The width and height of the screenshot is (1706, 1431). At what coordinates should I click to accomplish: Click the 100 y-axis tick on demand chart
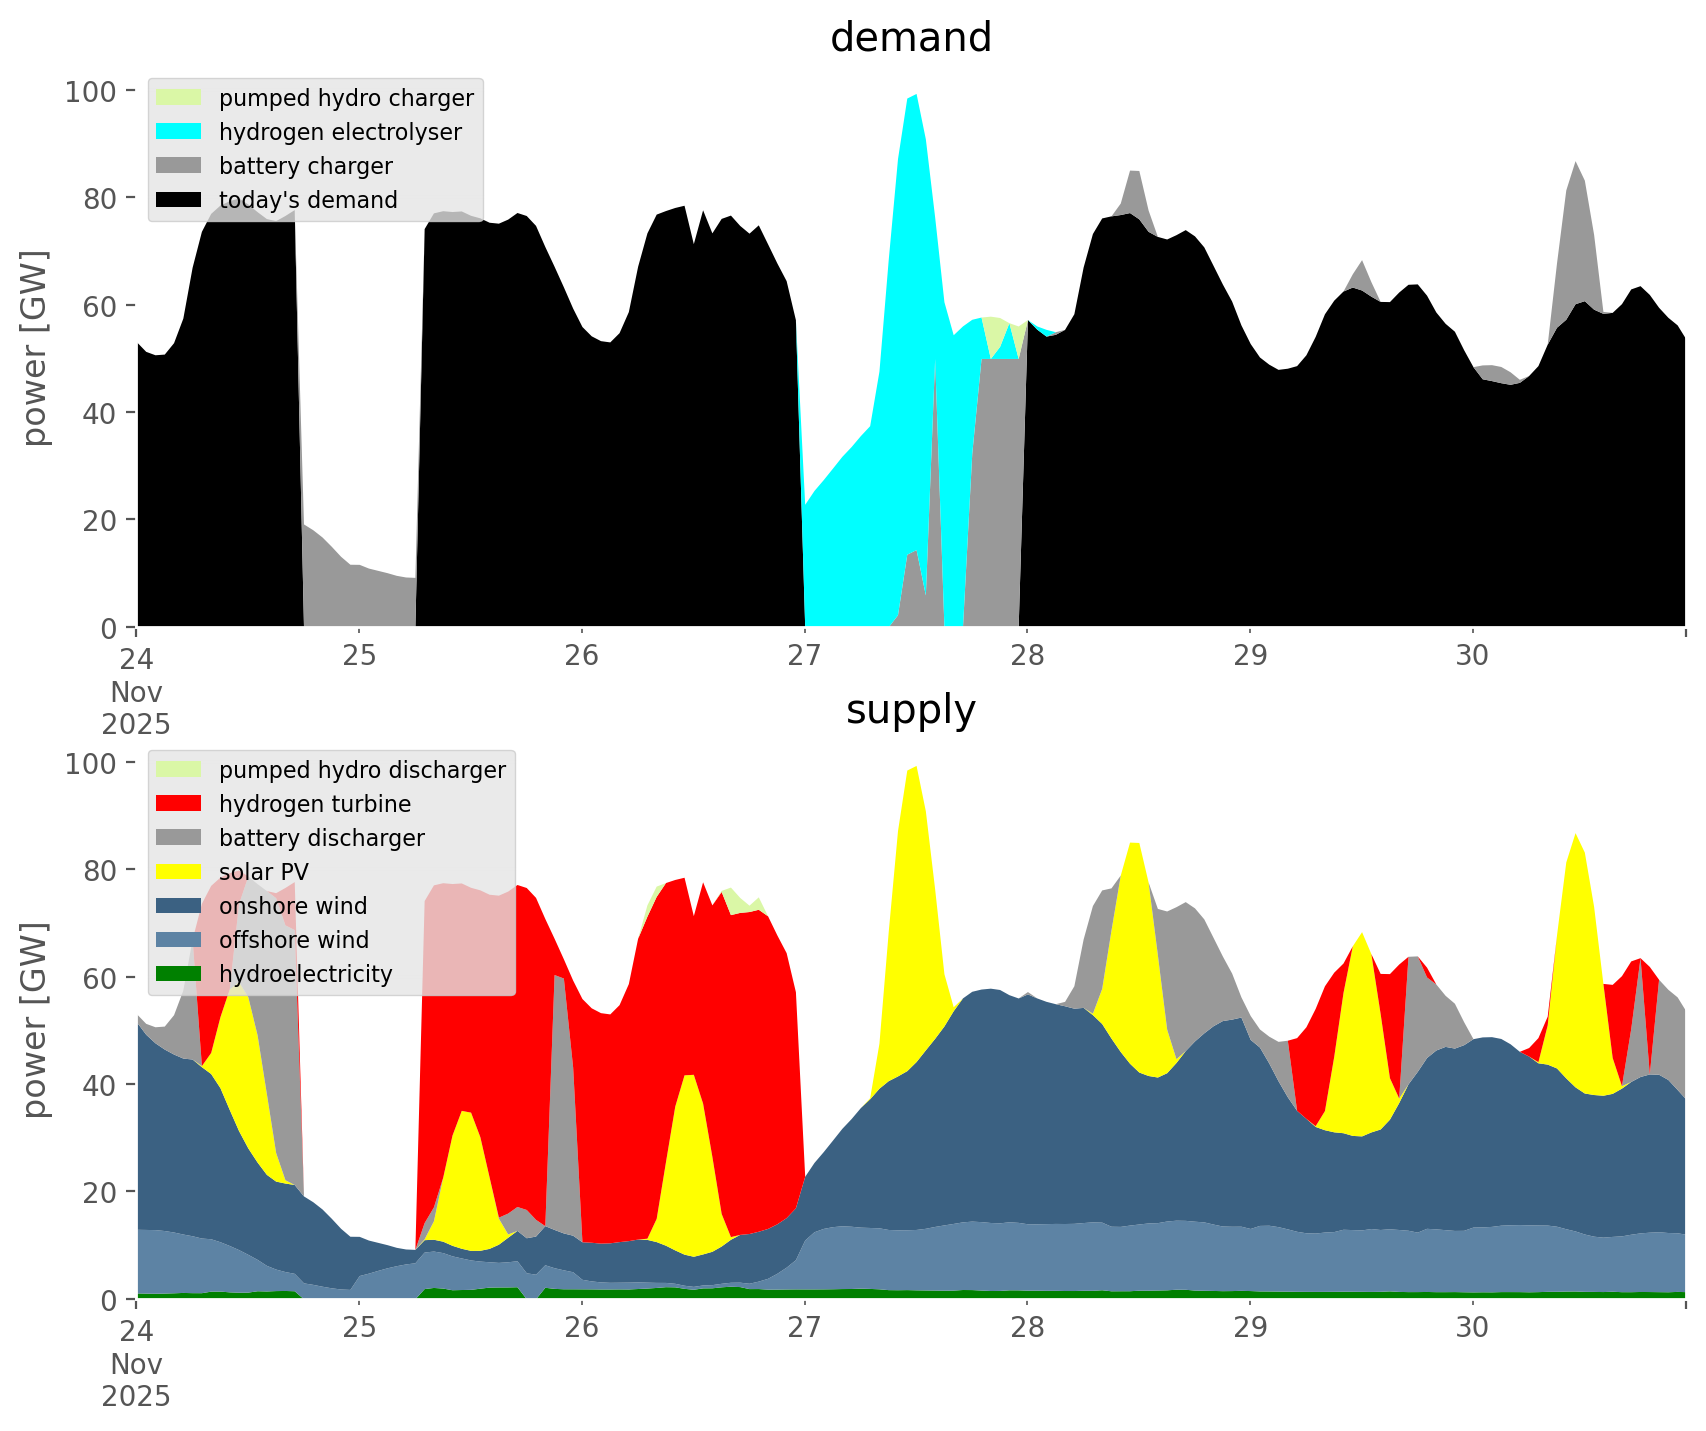pyautogui.click(x=91, y=92)
